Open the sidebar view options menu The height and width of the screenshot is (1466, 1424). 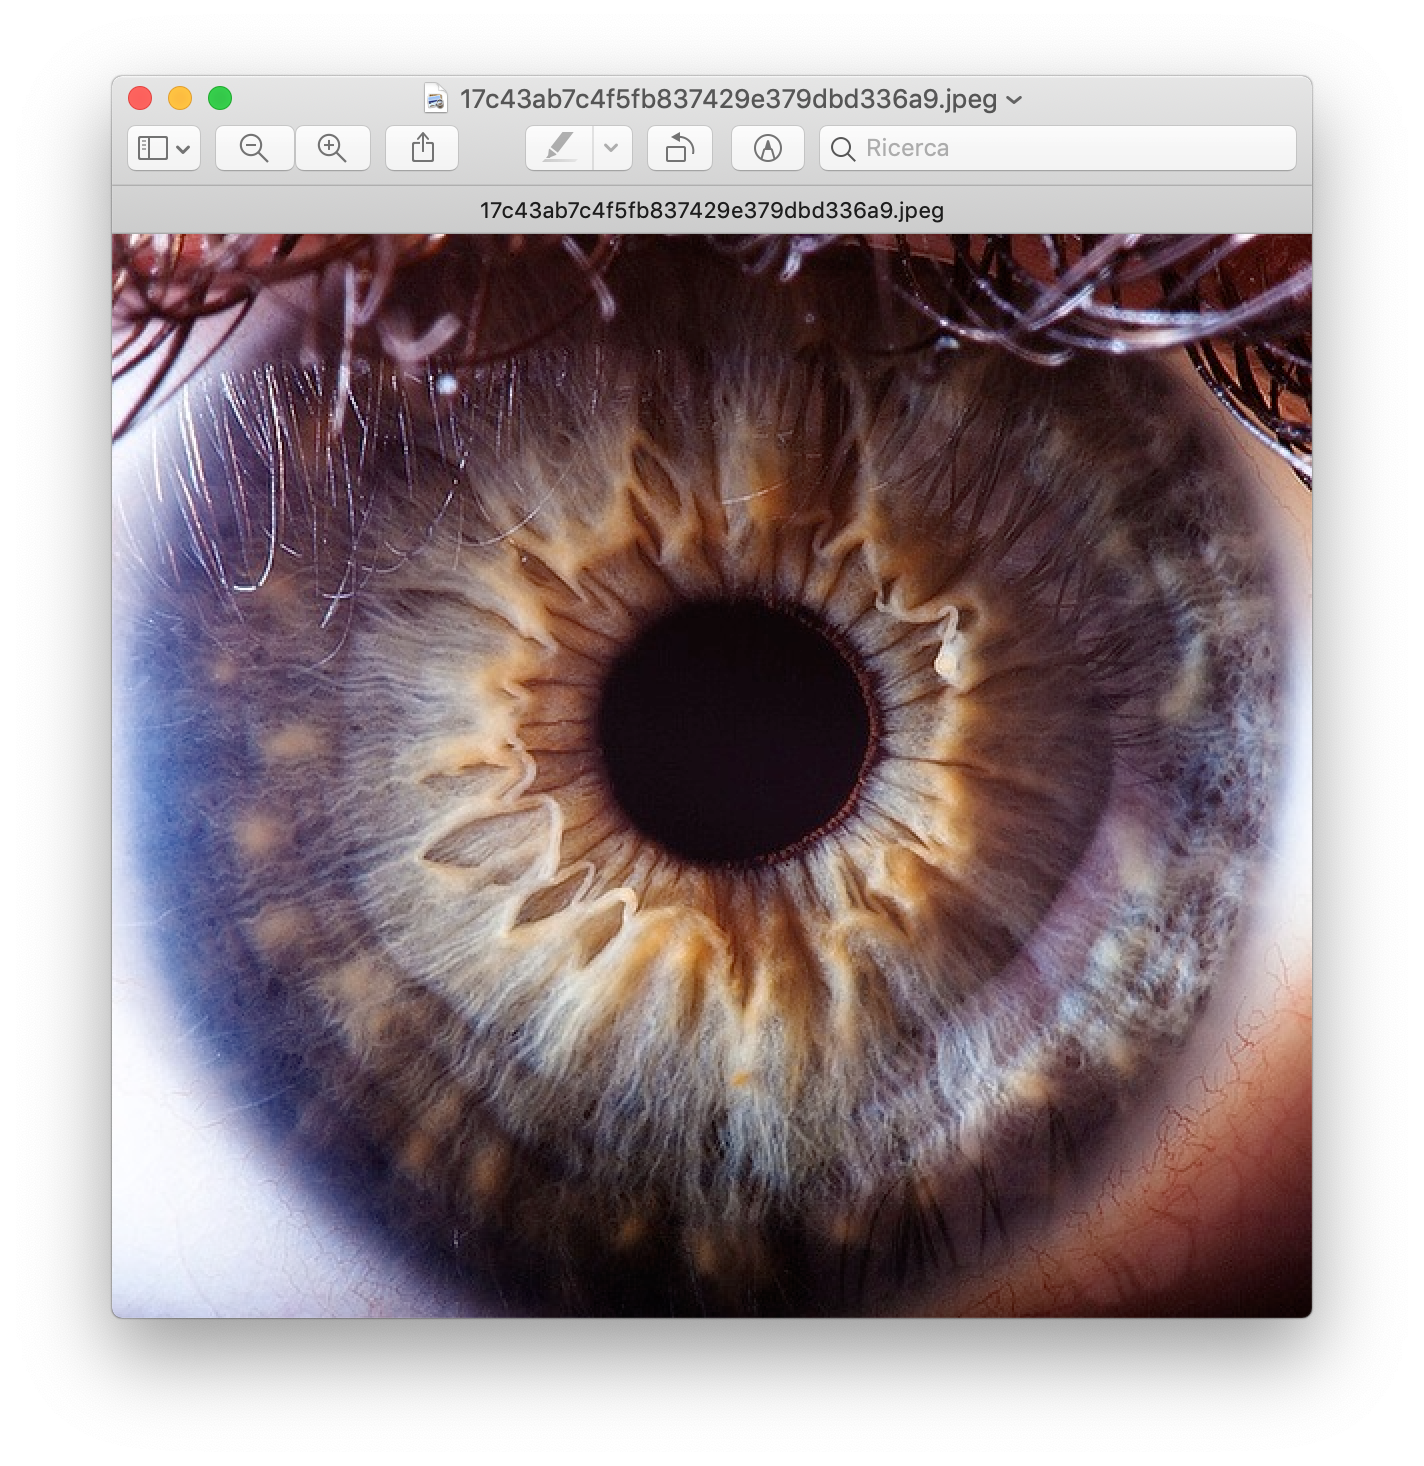pos(164,148)
